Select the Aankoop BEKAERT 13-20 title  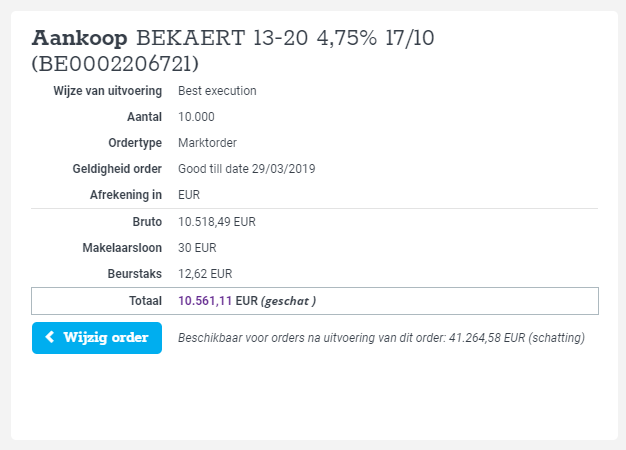coord(233,38)
